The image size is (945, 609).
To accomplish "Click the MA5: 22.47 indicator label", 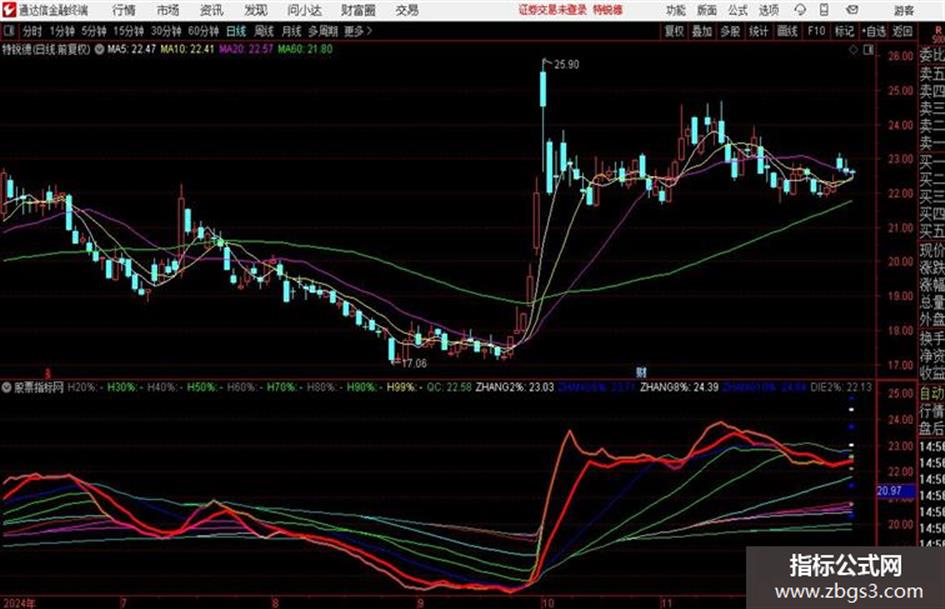I will [131, 49].
